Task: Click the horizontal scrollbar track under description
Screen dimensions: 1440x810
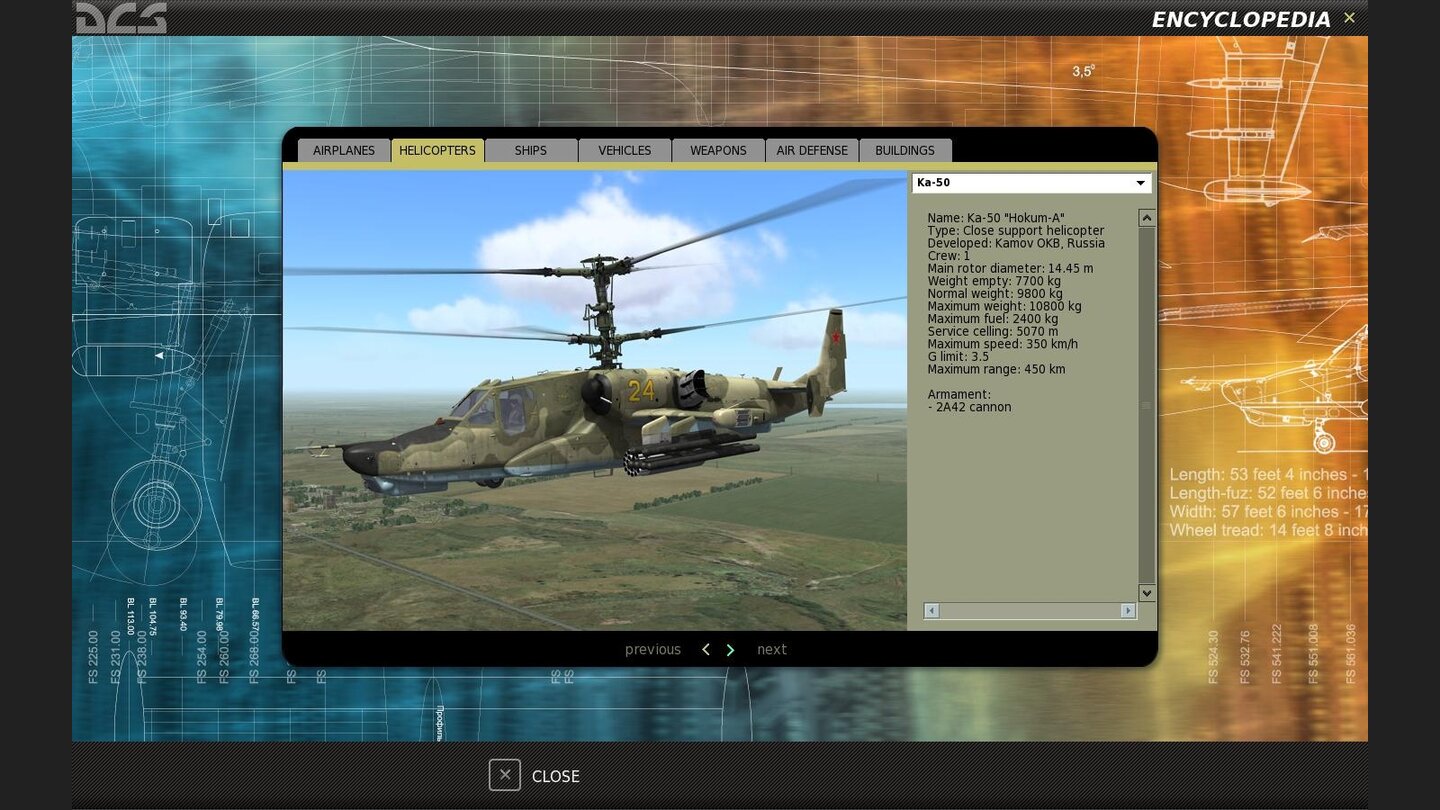Action: tap(1030, 610)
